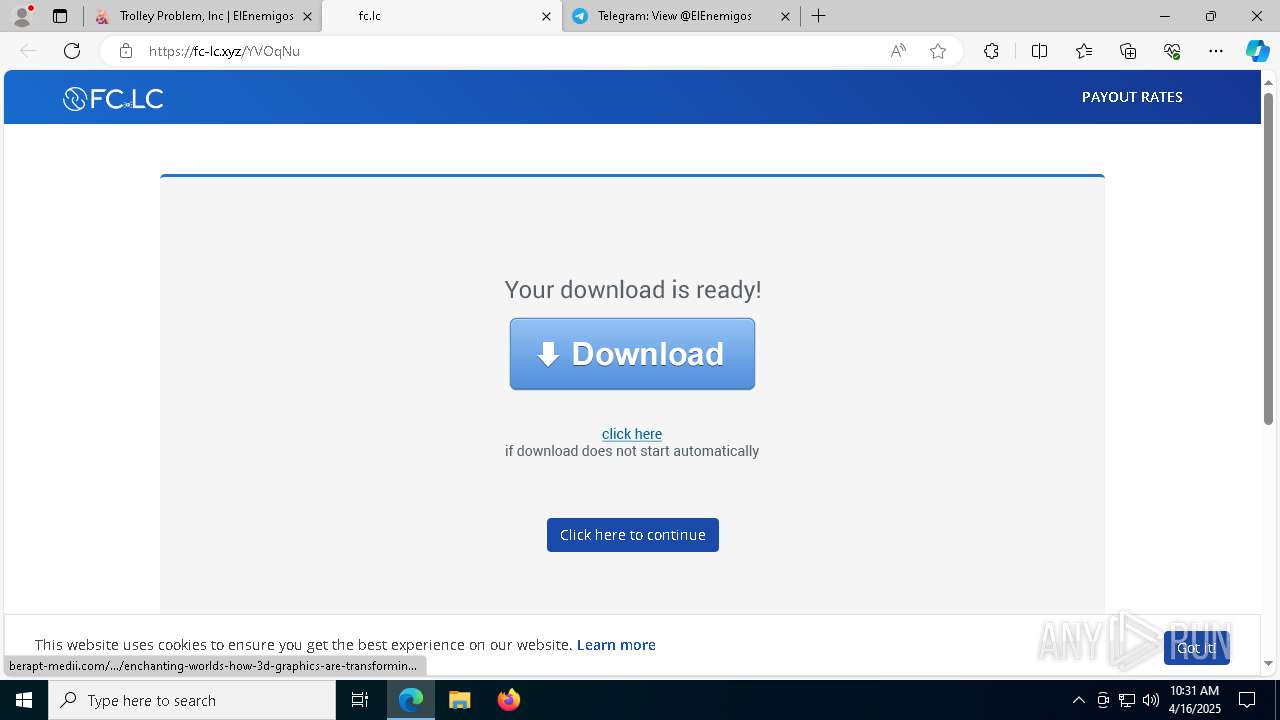
Task: Open File Explorer from the taskbar
Action: 459,700
